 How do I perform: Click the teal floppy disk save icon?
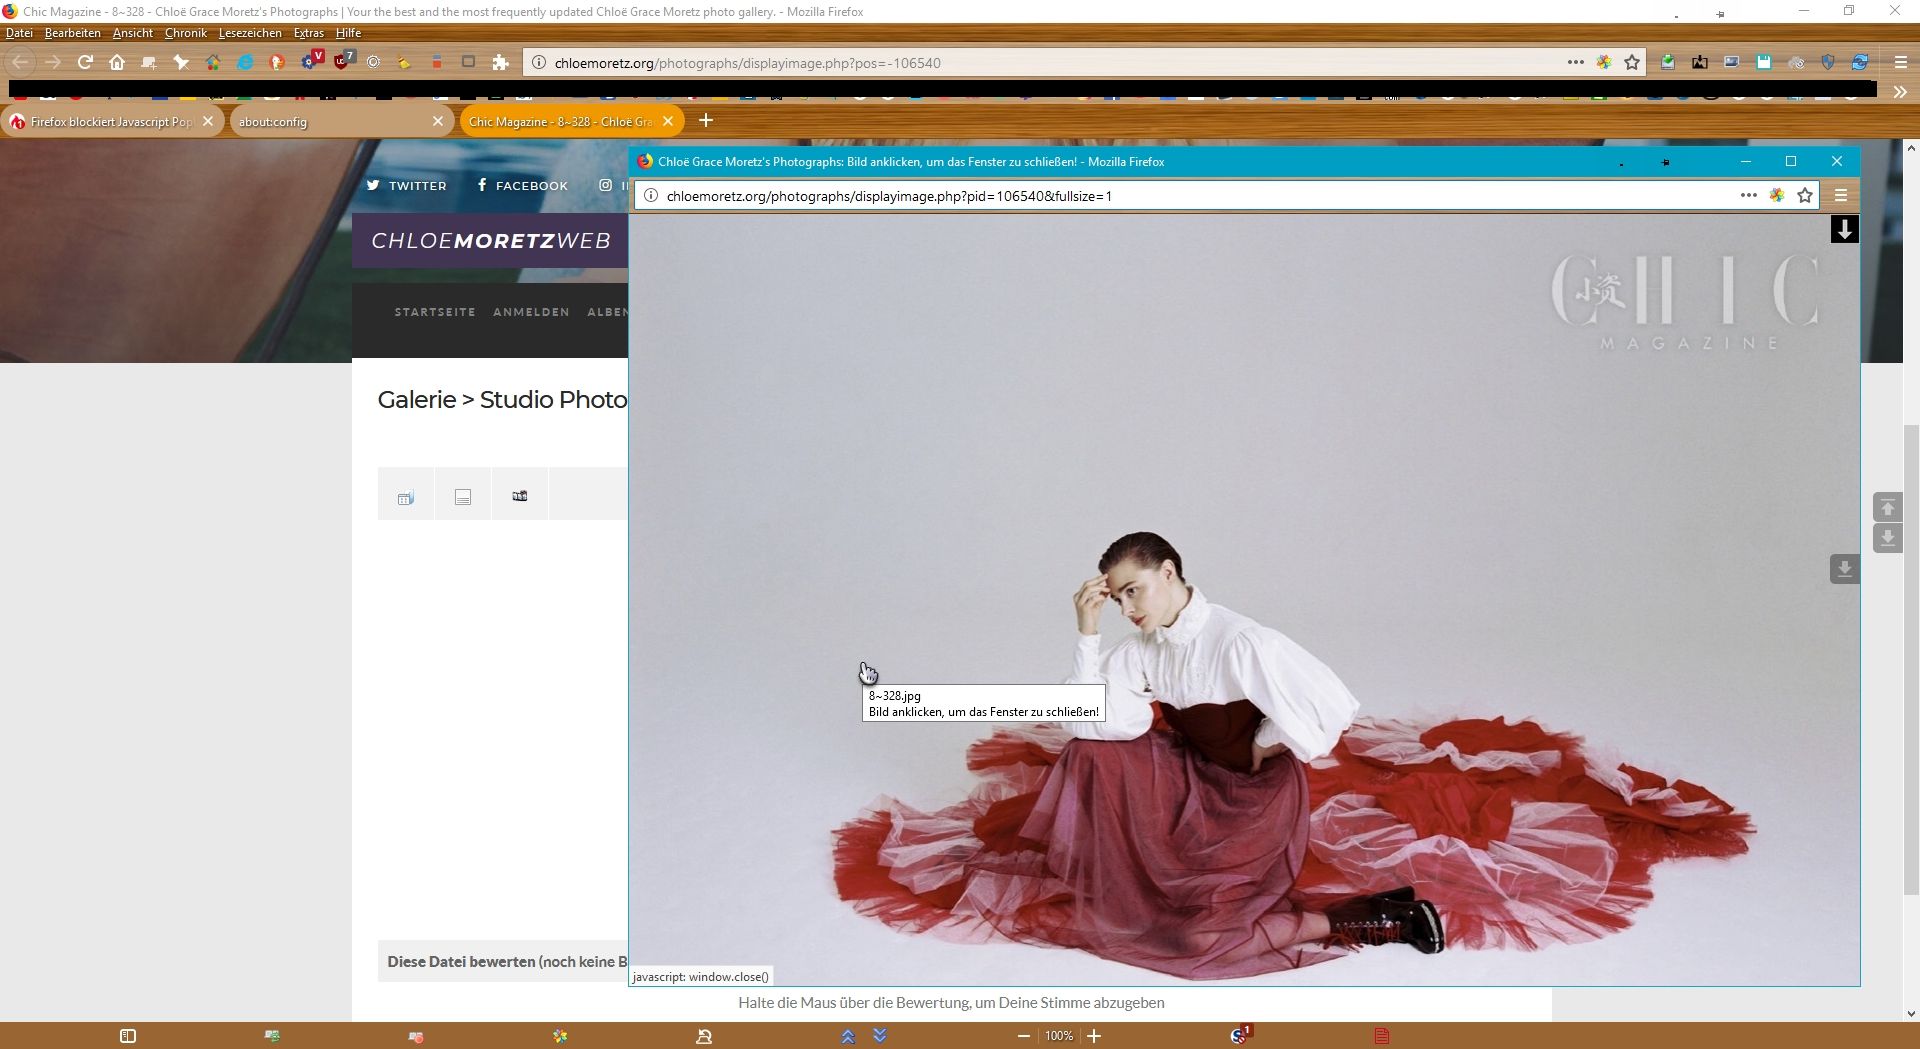1764,62
